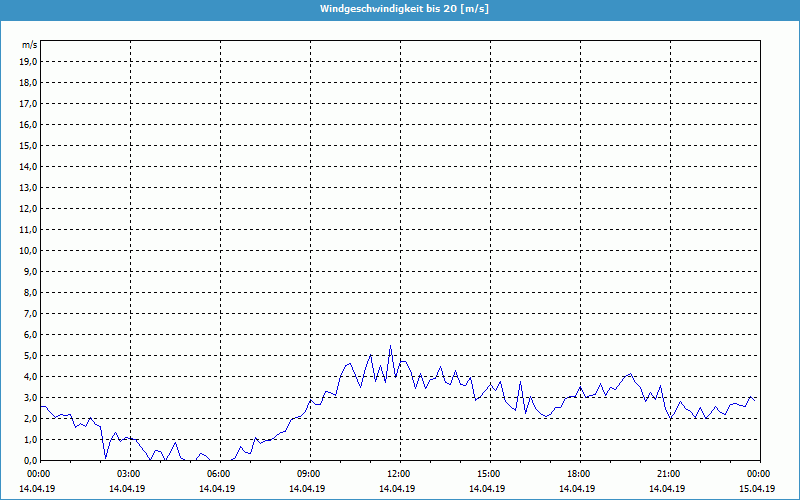Viewport: 800px width, 500px height.
Task: Click the 19,0 y-axis value label
Action: [x=29, y=61]
